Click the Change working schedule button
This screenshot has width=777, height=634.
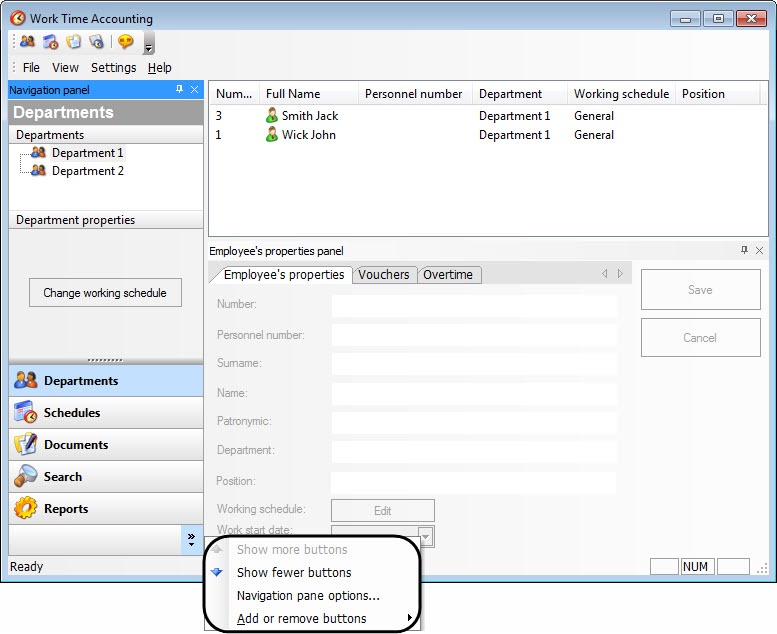point(105,292)
